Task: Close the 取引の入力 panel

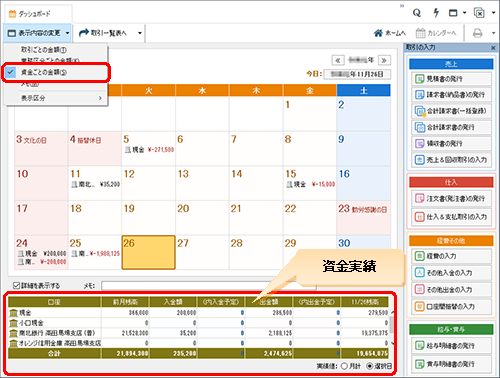Action: click(493, 48)
